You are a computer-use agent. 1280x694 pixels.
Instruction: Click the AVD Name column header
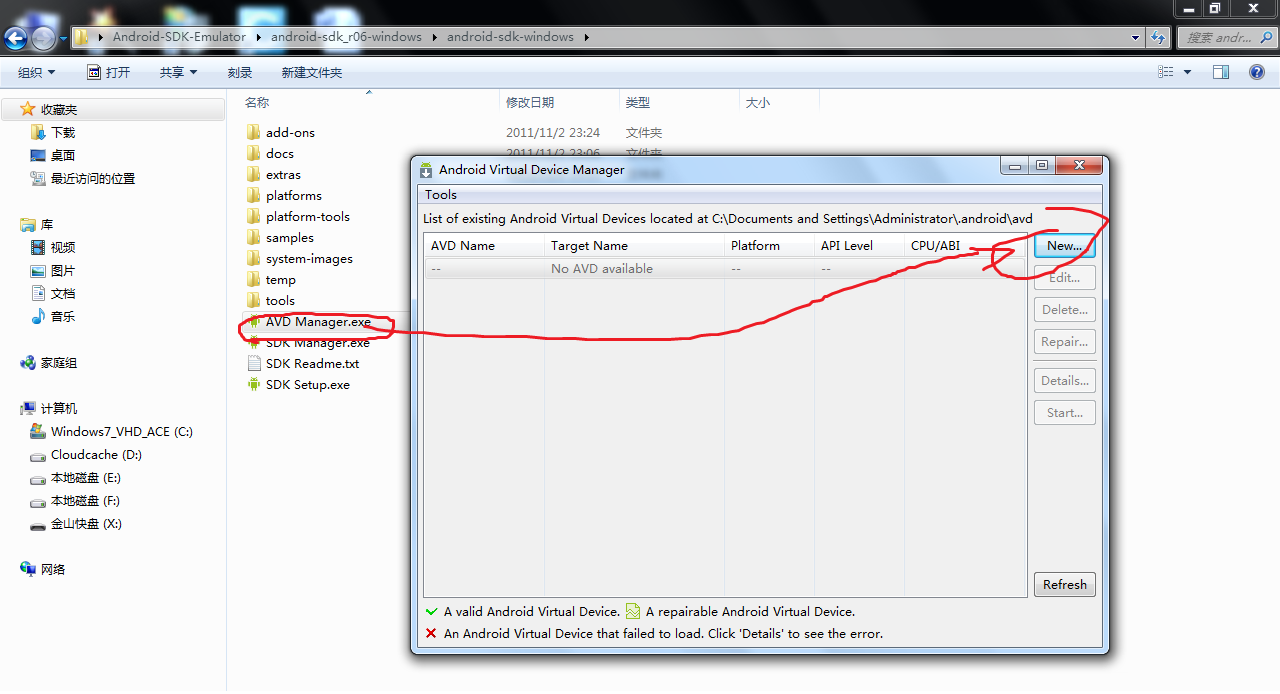click(484, 245)
